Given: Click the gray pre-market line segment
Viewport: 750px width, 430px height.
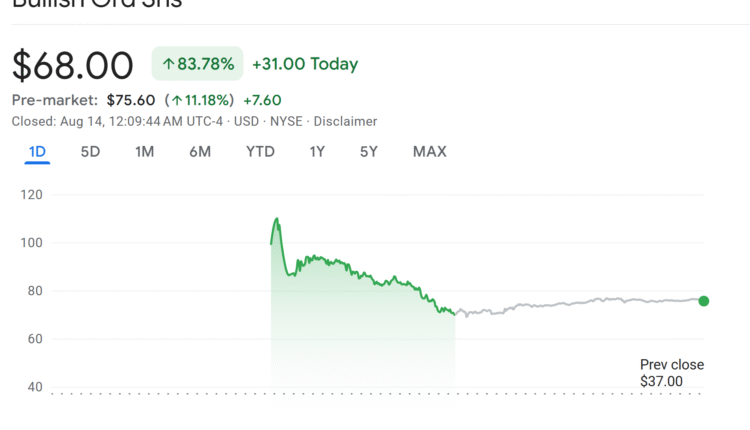Looking at the screenshot, I should click(580, 302).
